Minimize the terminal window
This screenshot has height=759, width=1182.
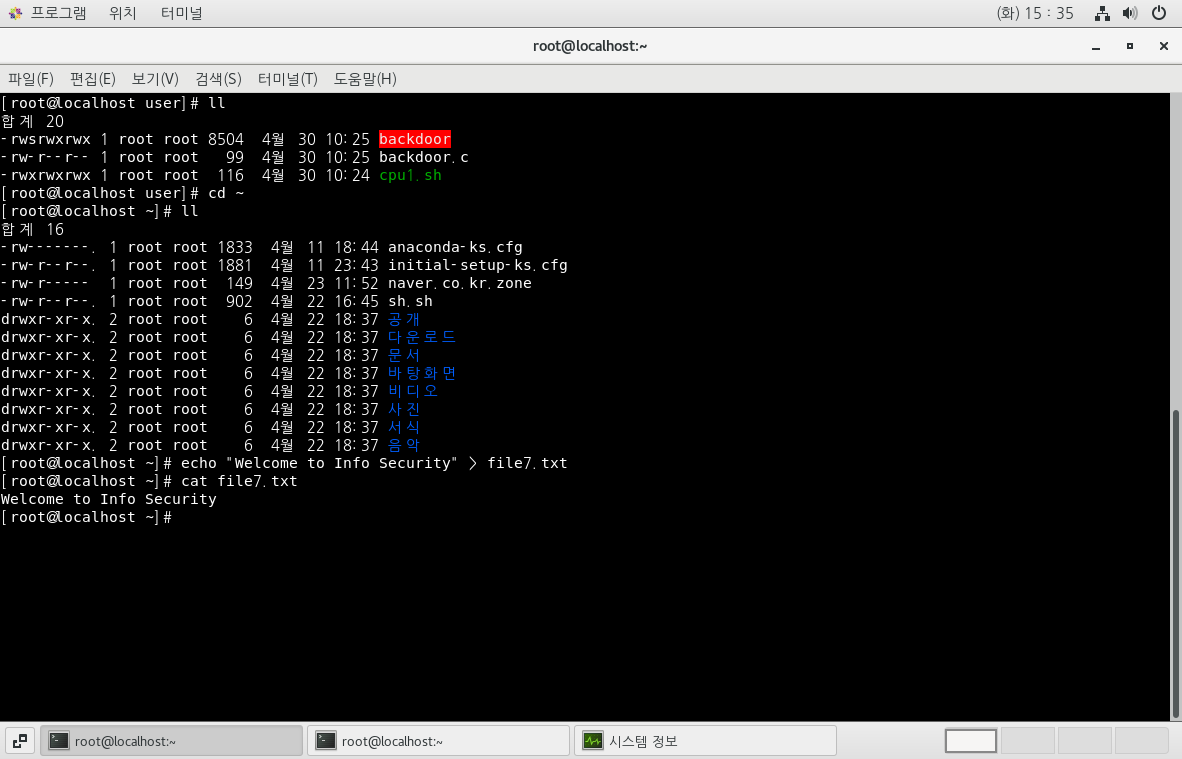[x=1096, y=47]
